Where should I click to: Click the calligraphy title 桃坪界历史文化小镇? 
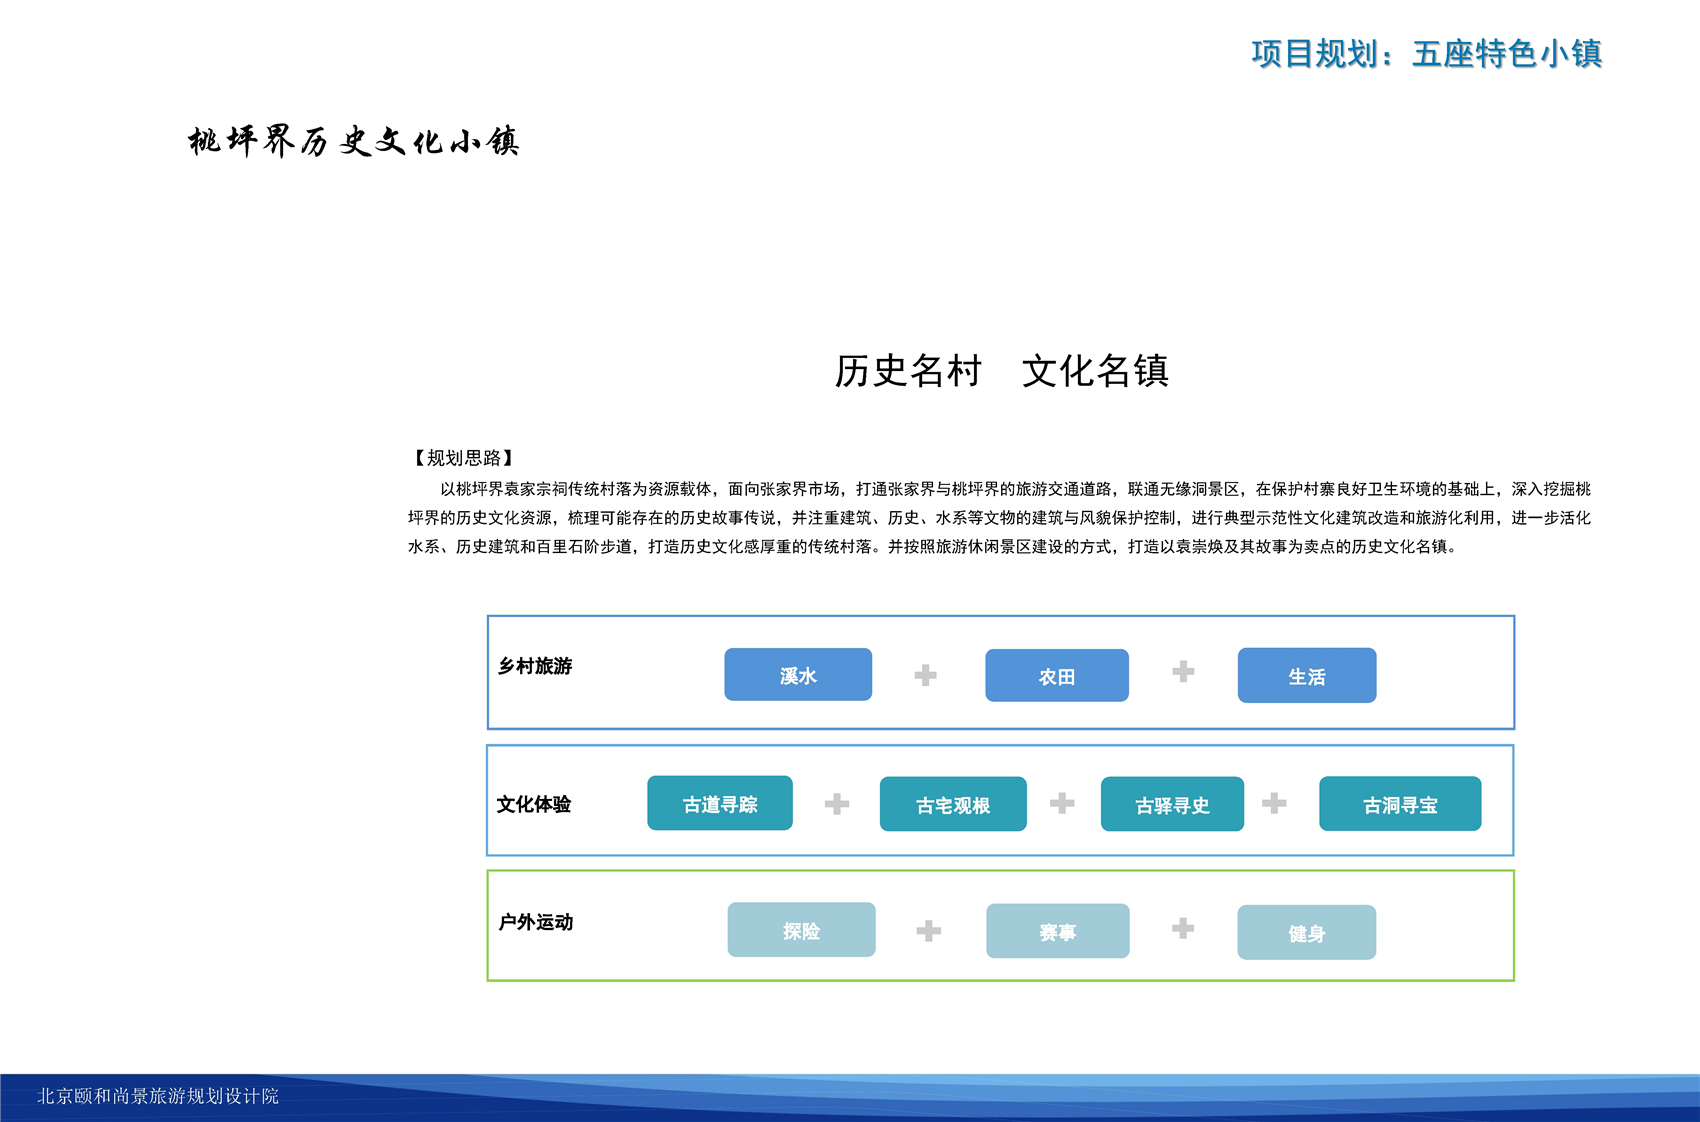pos(354,141)
